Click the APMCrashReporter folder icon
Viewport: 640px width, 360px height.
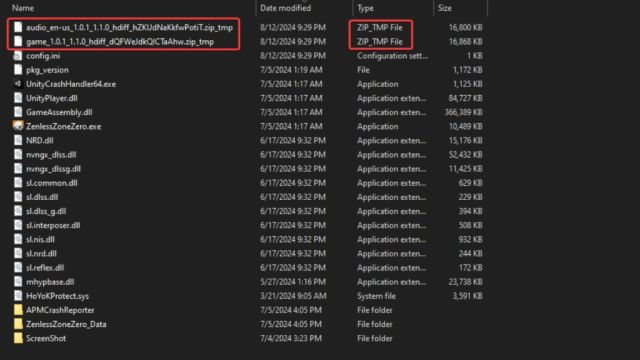point(18,310)
